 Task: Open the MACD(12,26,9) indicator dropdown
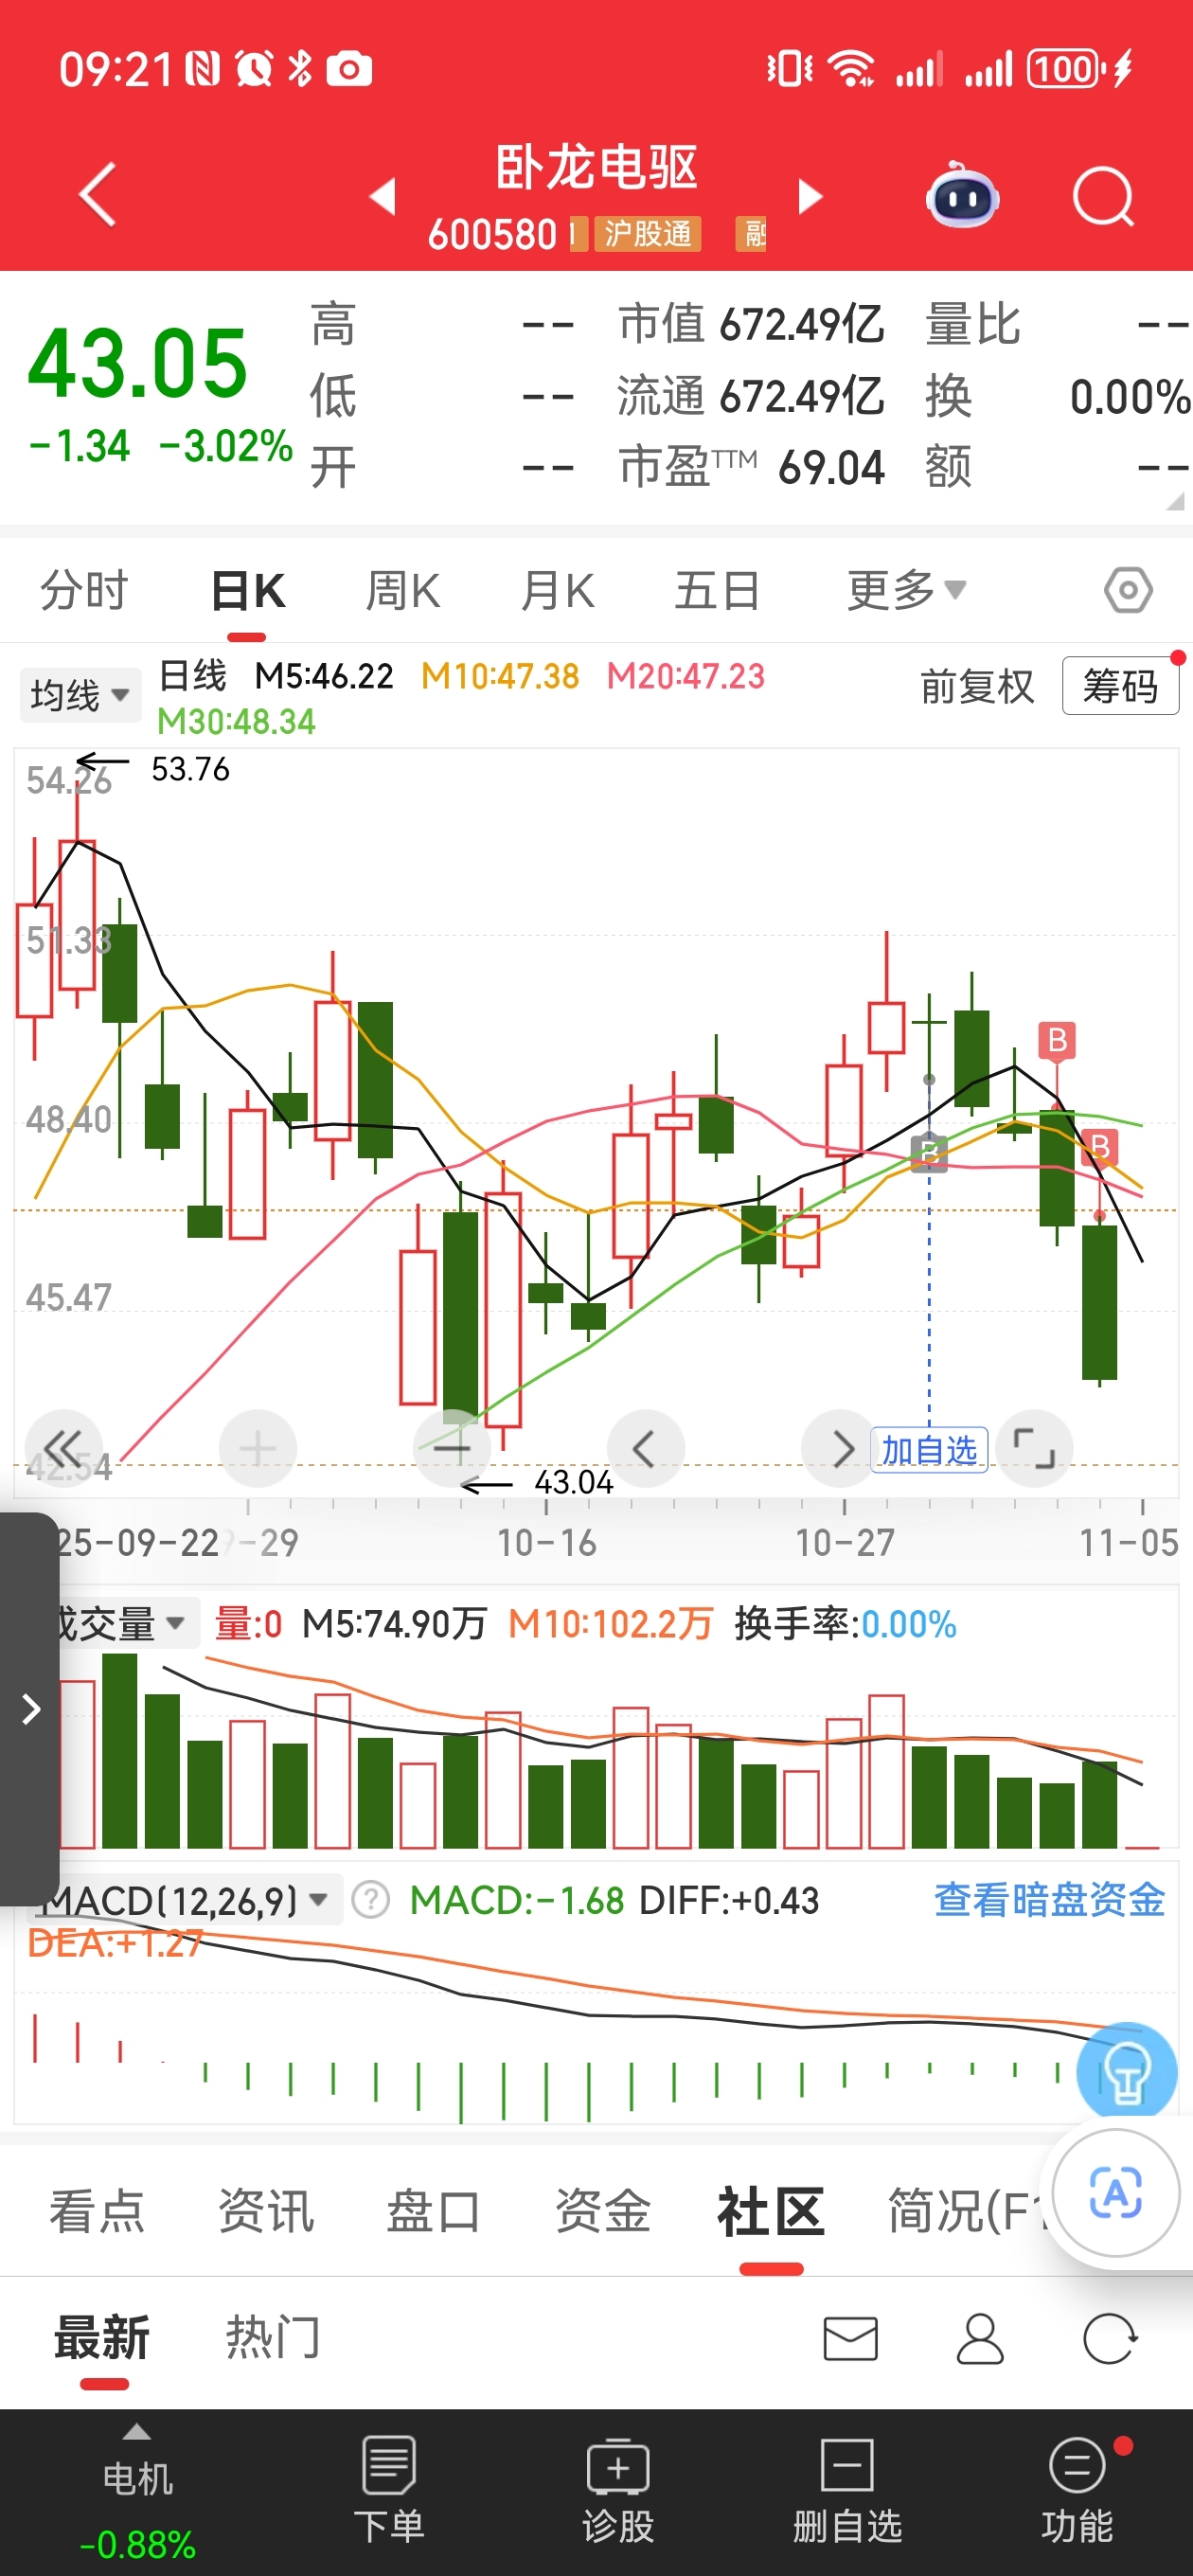[x=185, y=1899]
